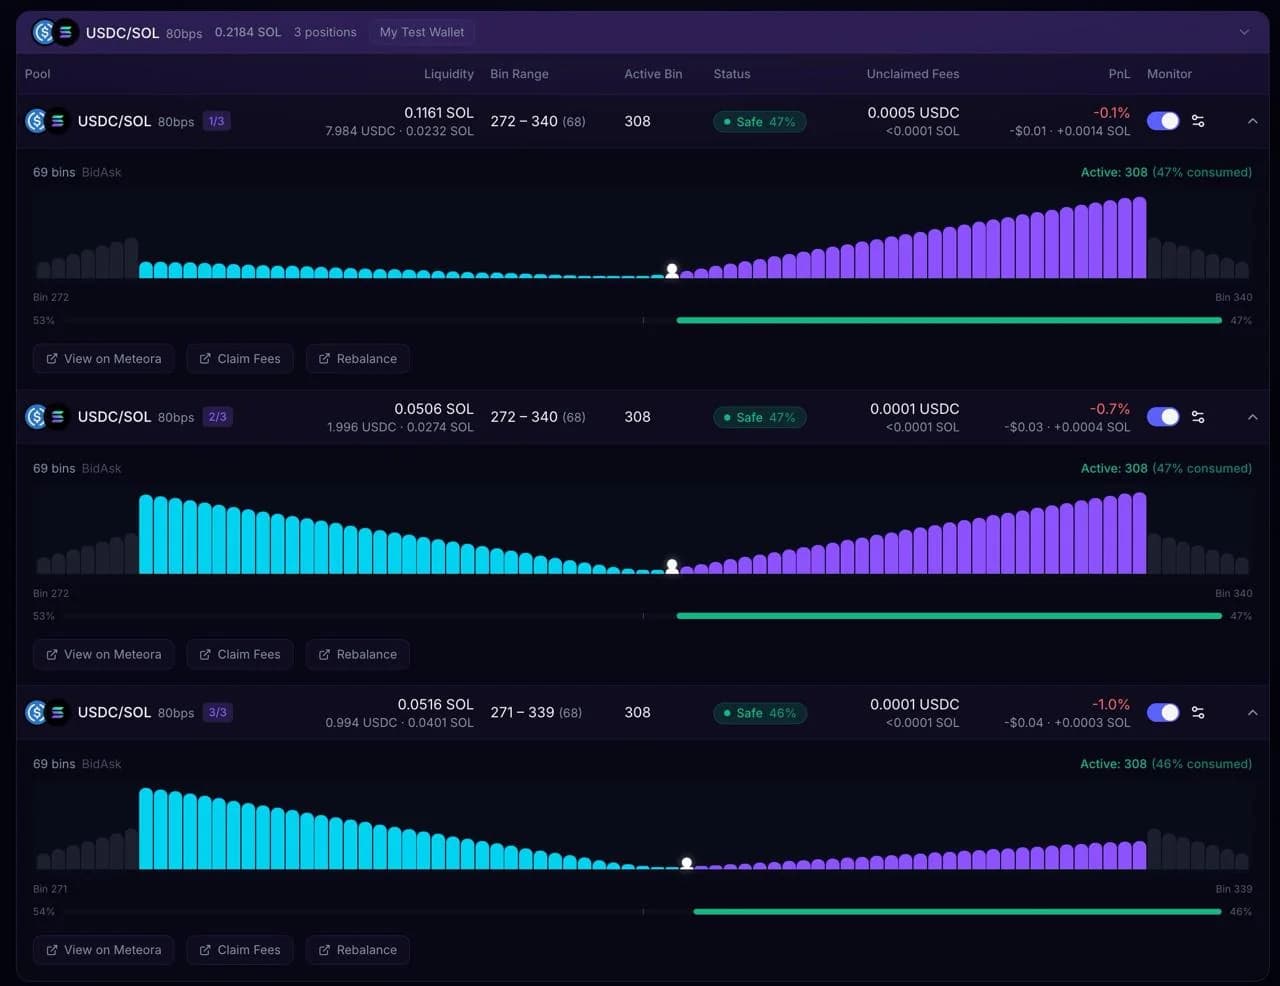Click active bin marker in 3/3 liquidity chart

click(x=686, y=863)
